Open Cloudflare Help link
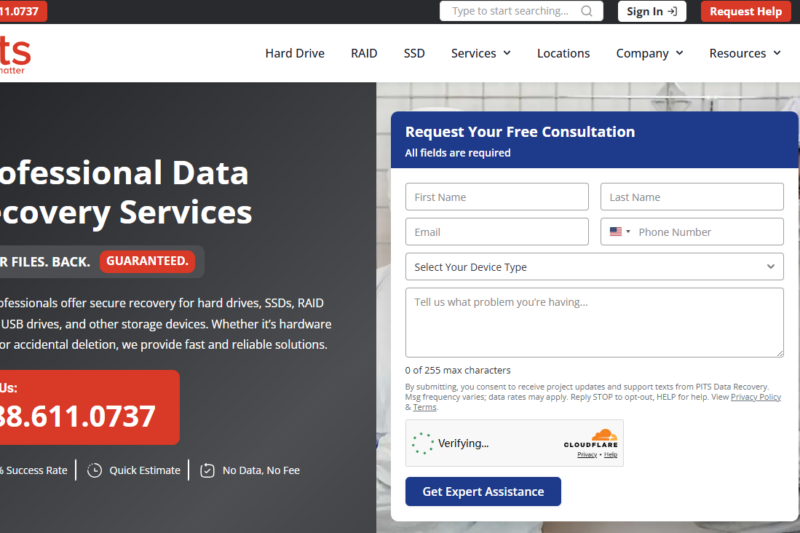Image resolution: width=800 pixels, height=533 pixels. [x=611, y=454]
